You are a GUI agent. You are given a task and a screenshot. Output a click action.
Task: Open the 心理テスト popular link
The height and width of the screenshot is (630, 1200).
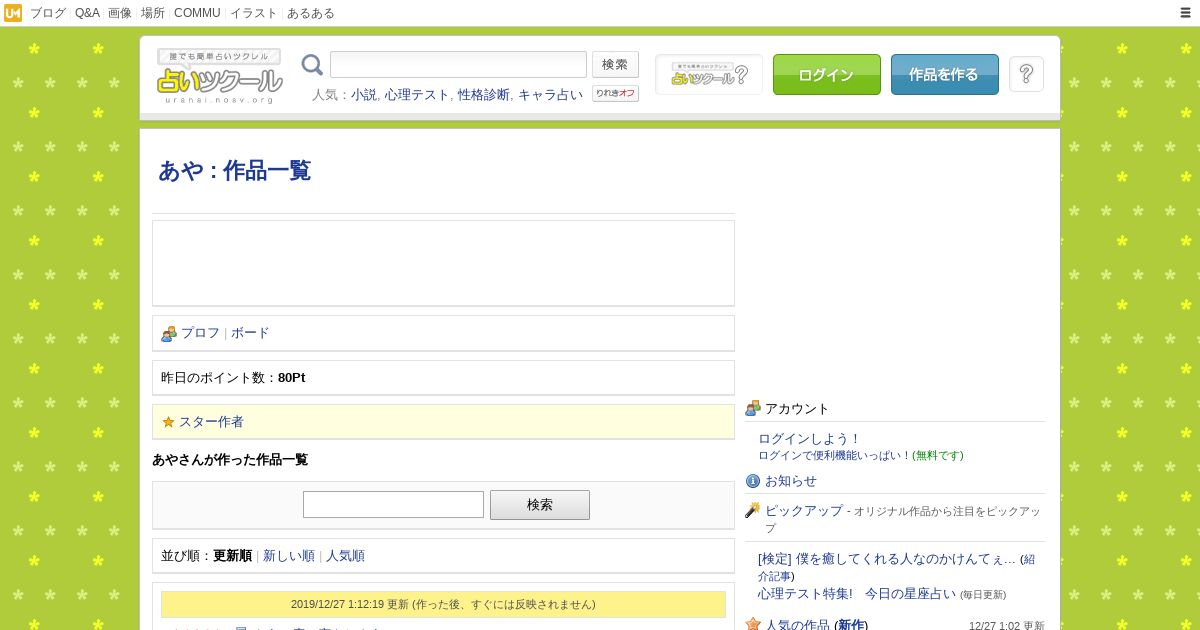(417, 95)
